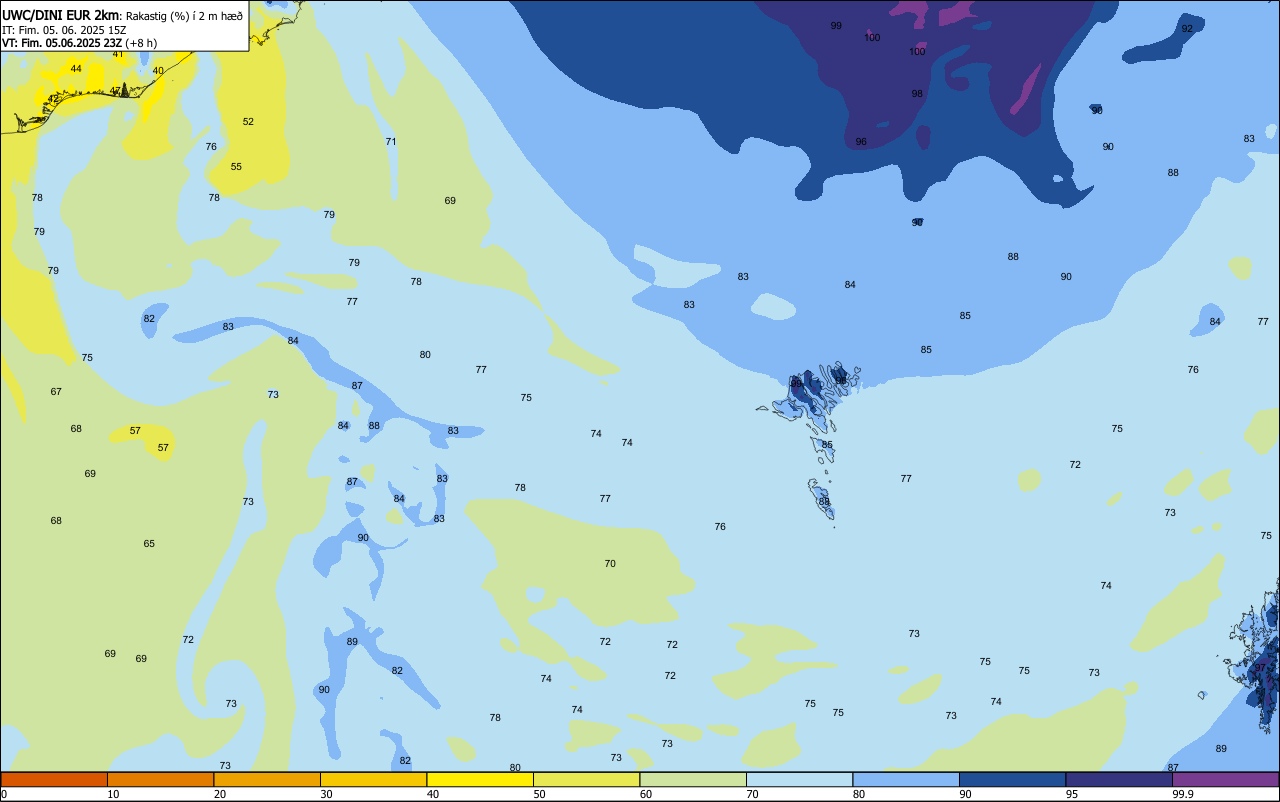Select the map value 96
This screenshot has width=1280, height=802.
(x=861, y=142)
